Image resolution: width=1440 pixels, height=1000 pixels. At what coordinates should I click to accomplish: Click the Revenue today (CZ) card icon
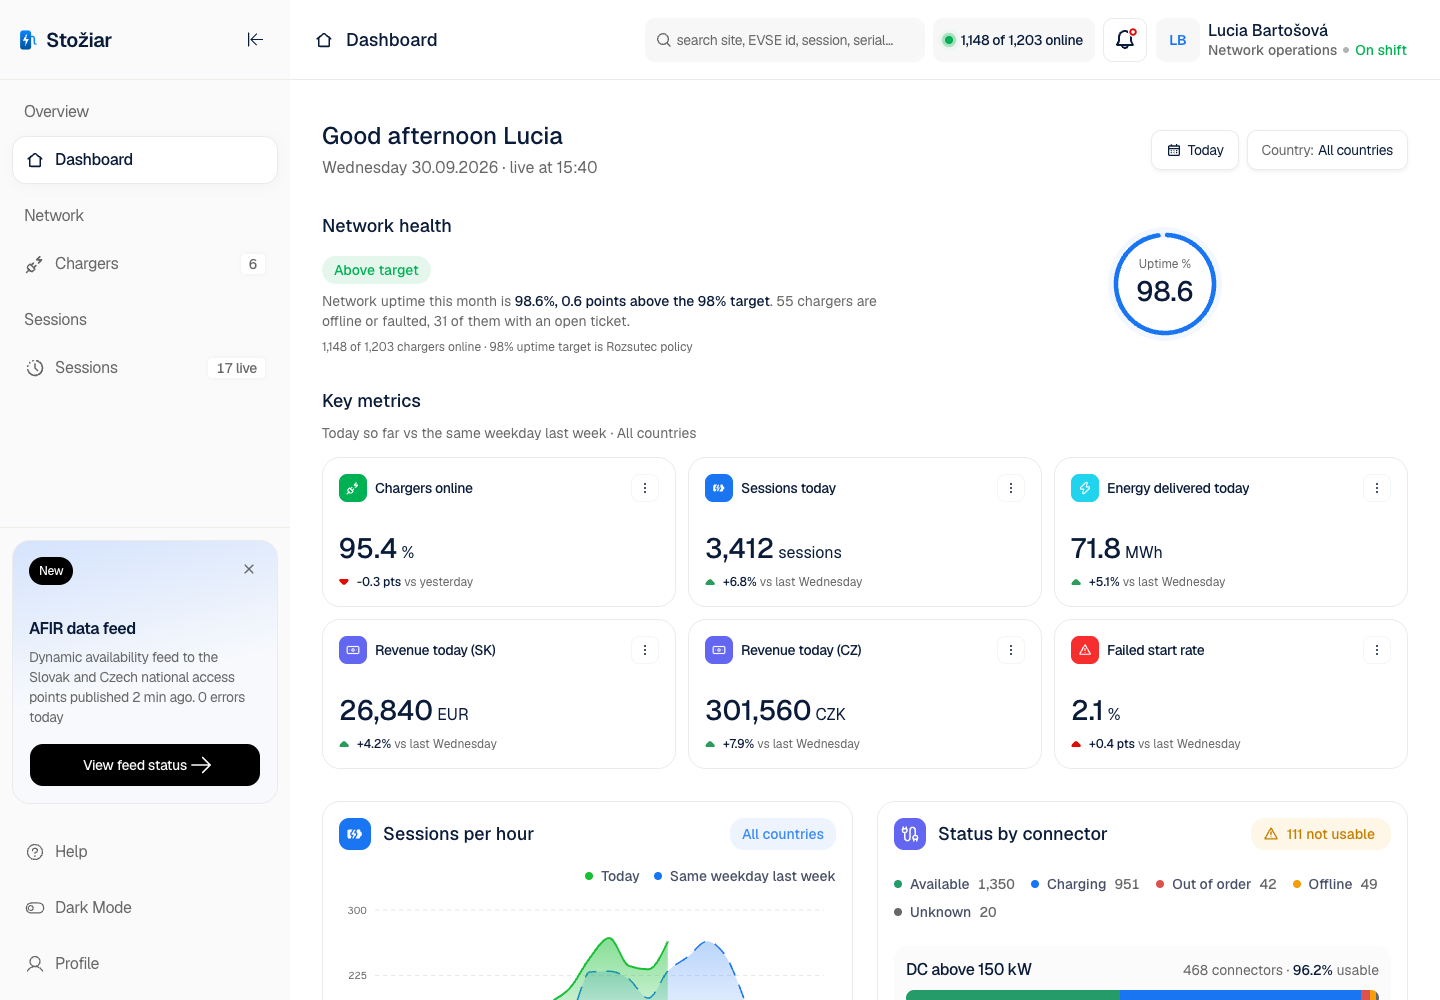point(719,650)
